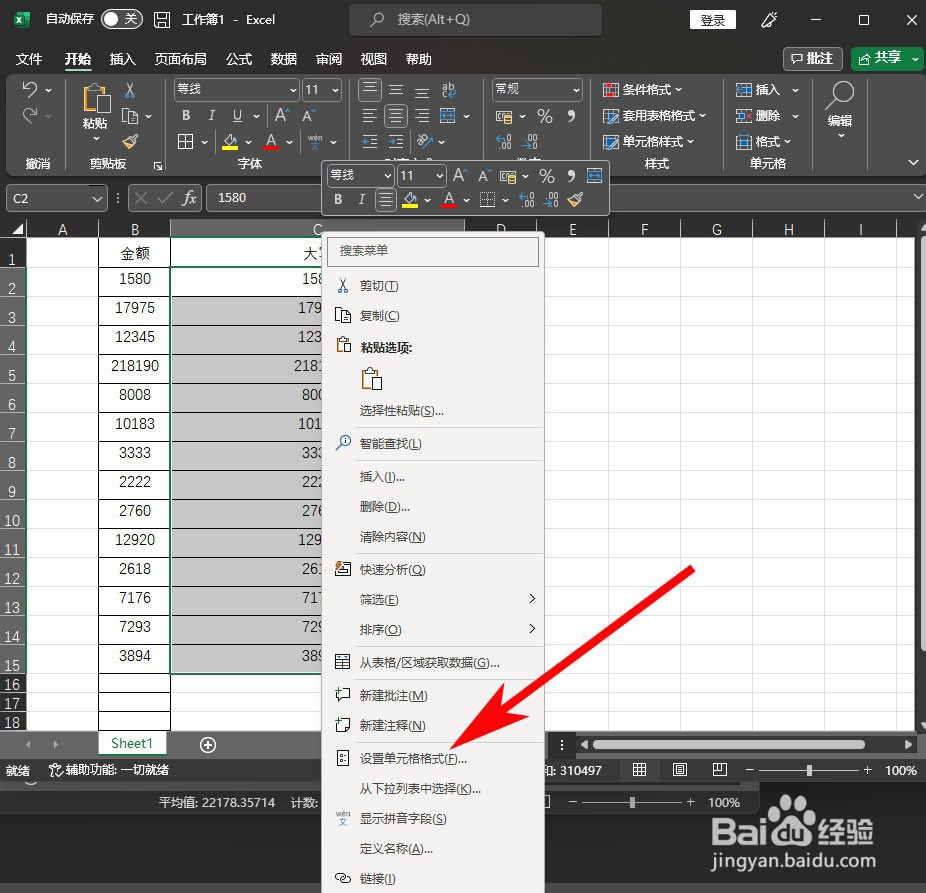Toggle Italic in the mini toolbar
Screen dimensions: 926x893
(361, 200)
